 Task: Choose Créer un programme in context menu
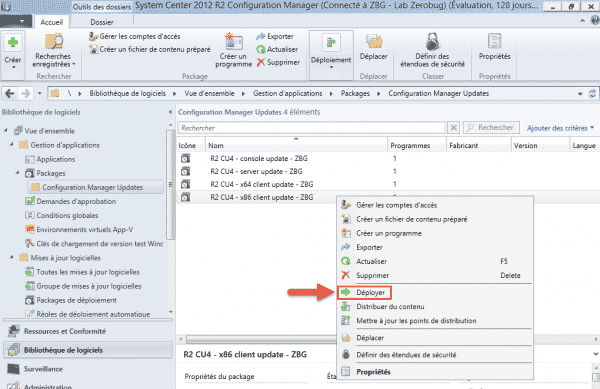(435, 233)
